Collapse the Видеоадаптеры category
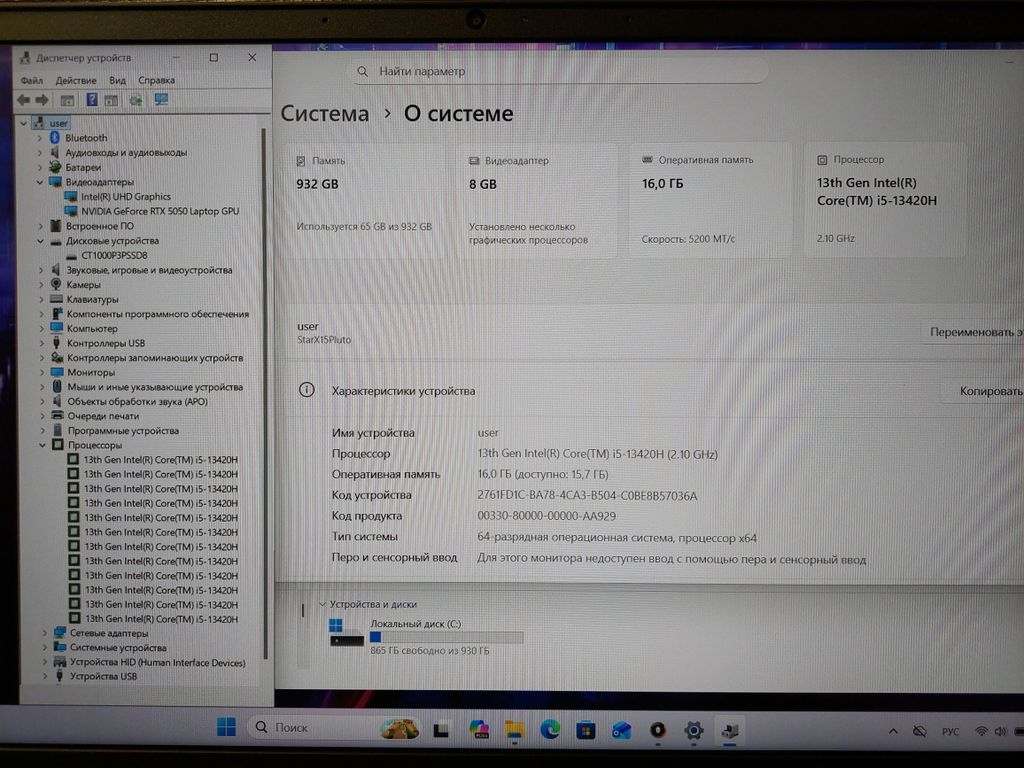The image size is (1024, 768). click(x=41, y=182)
